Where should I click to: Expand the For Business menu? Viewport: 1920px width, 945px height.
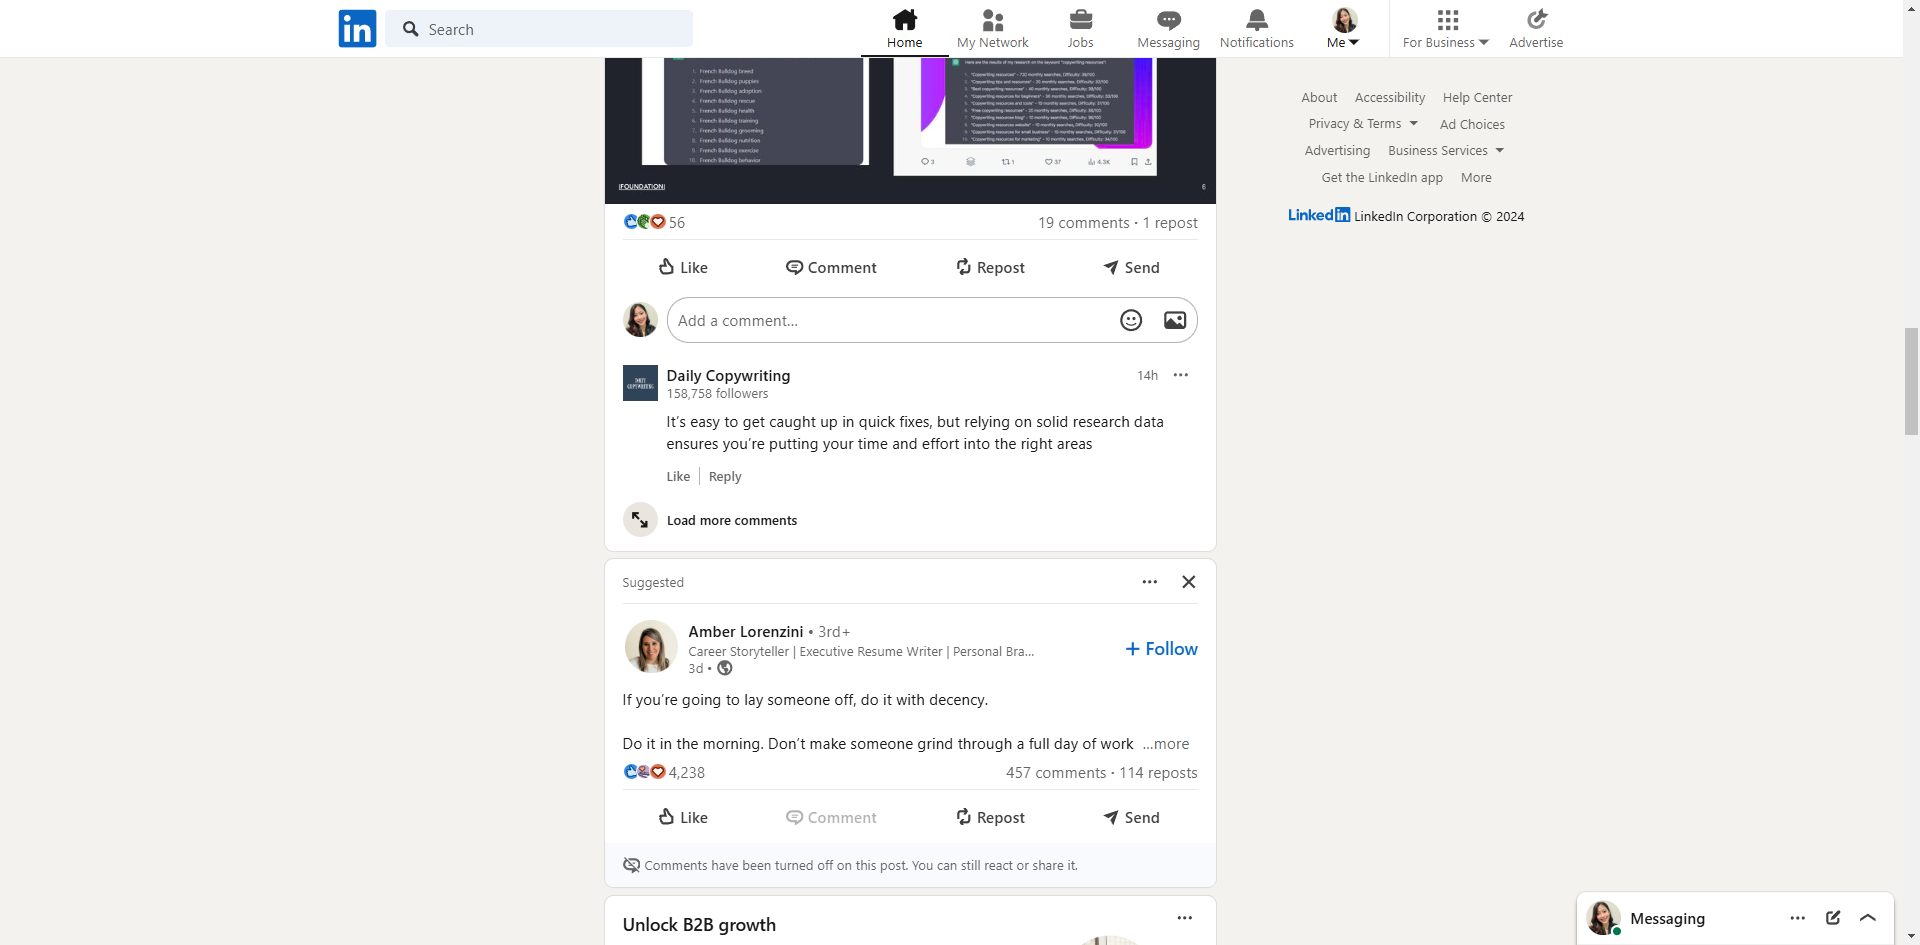pyautogui.click(x=1446, y=29)
